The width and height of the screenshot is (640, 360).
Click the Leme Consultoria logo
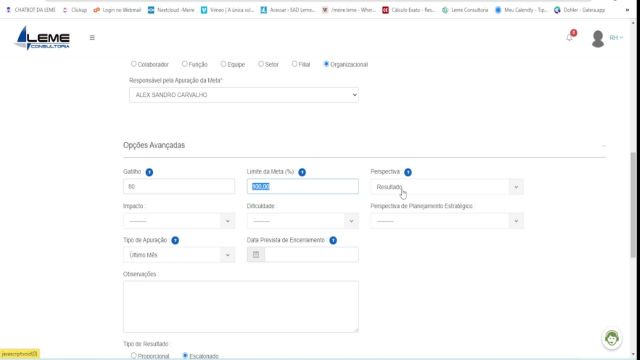point(42,38)
